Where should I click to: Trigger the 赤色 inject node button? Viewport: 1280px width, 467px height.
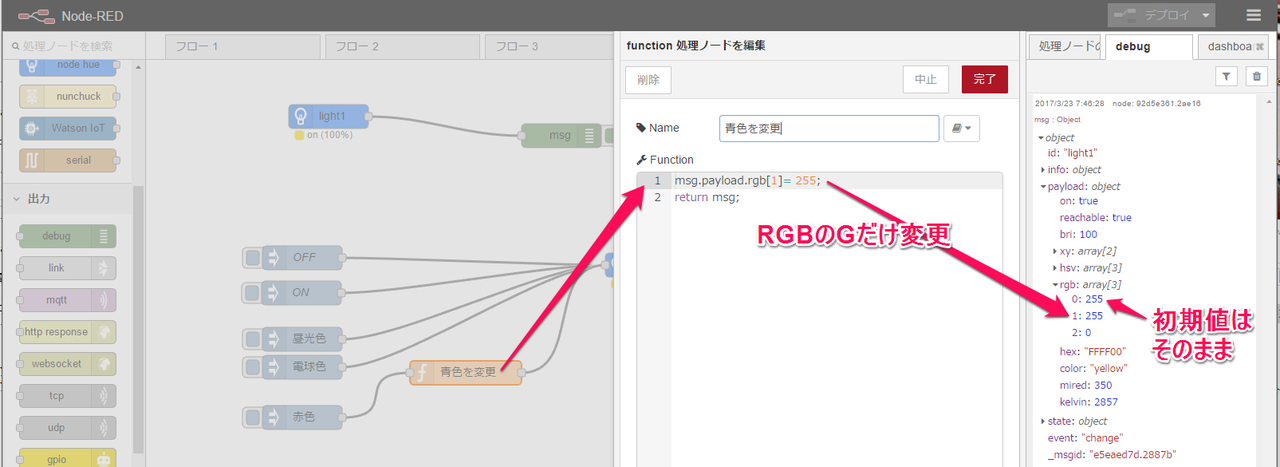click(x=253, y=417)
